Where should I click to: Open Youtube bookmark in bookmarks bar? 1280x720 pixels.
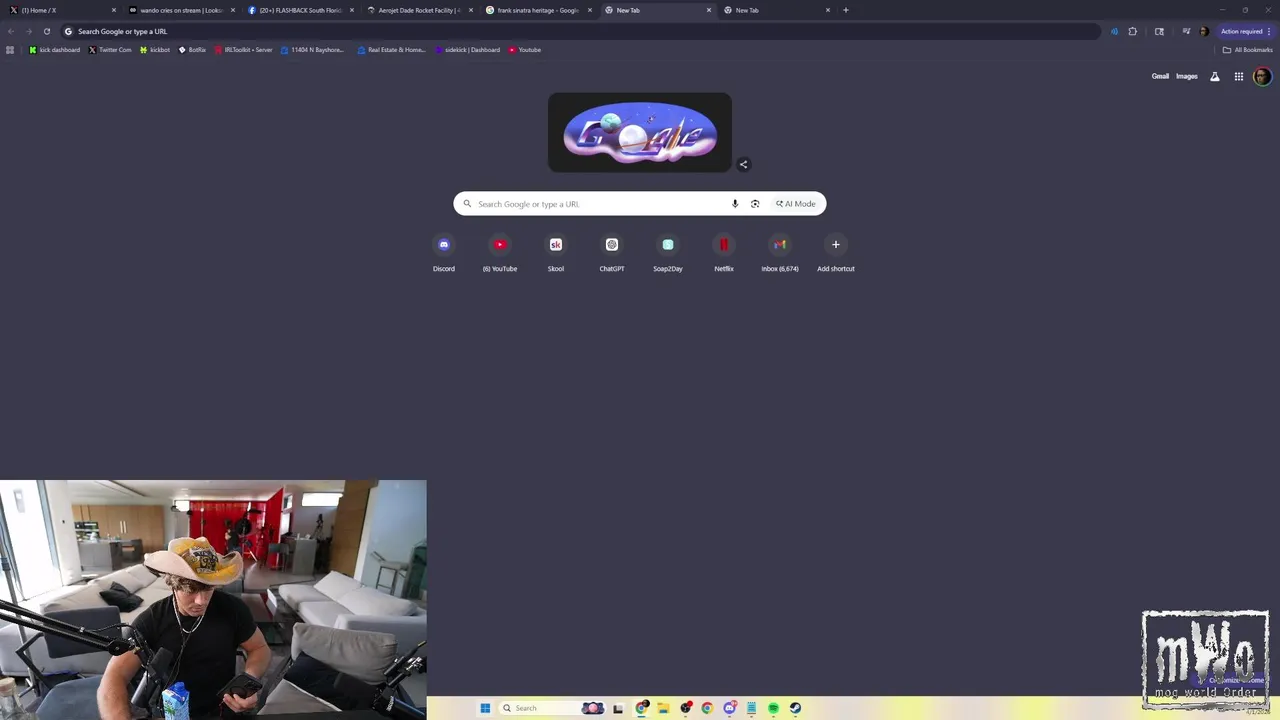coord(525,50)
